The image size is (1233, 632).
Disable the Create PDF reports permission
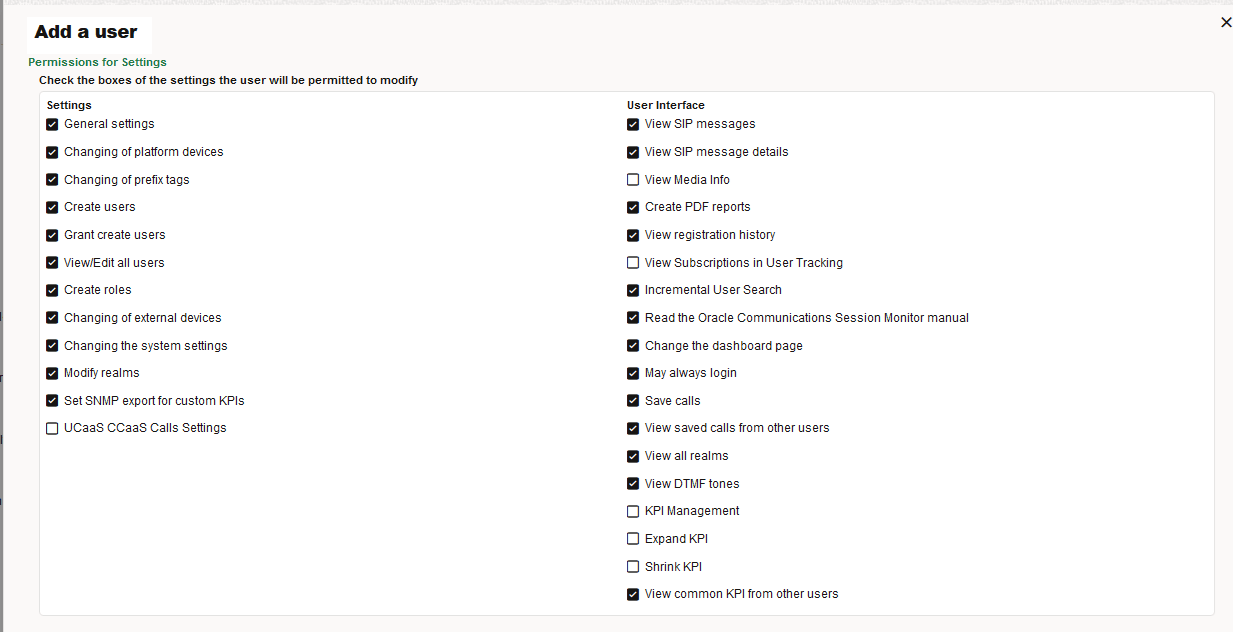tap(633, 207)
